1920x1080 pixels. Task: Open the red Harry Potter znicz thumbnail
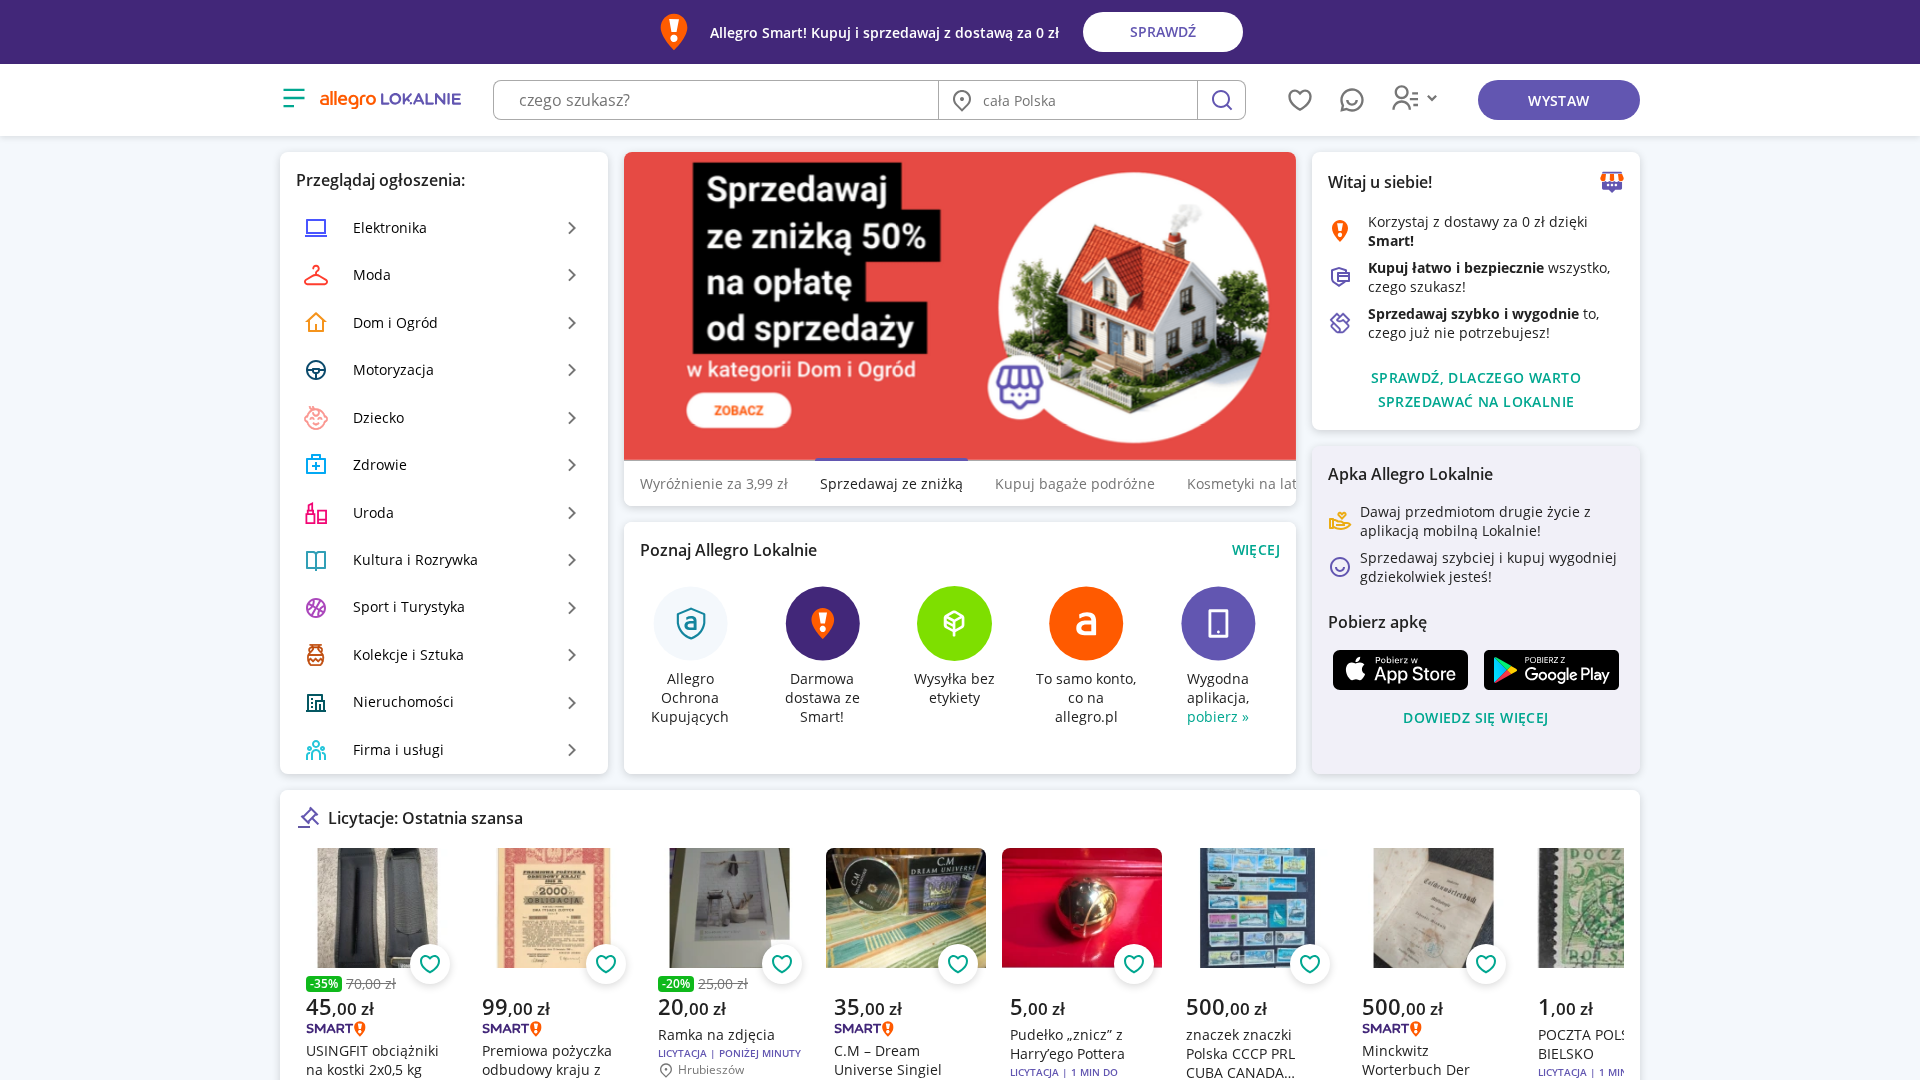tap(1082, 908)
